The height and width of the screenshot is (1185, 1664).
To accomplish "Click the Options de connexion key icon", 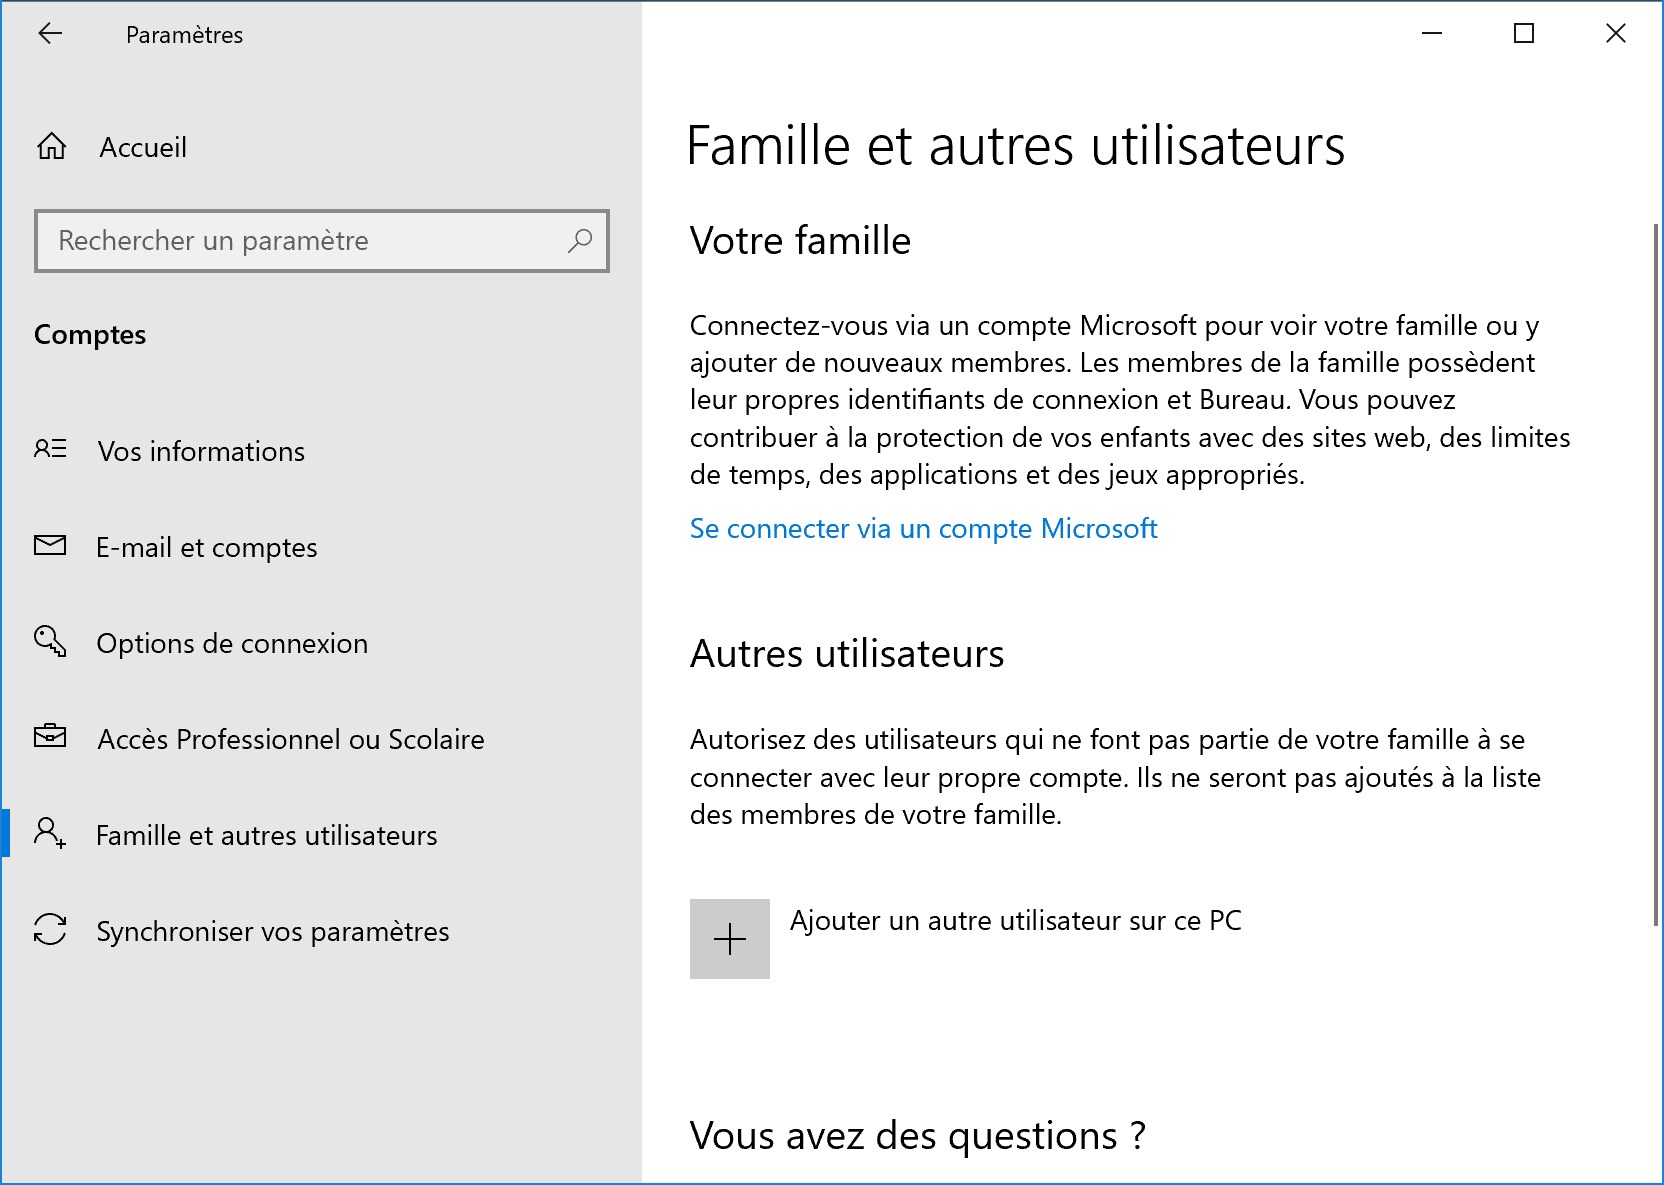I will (50, 641).
